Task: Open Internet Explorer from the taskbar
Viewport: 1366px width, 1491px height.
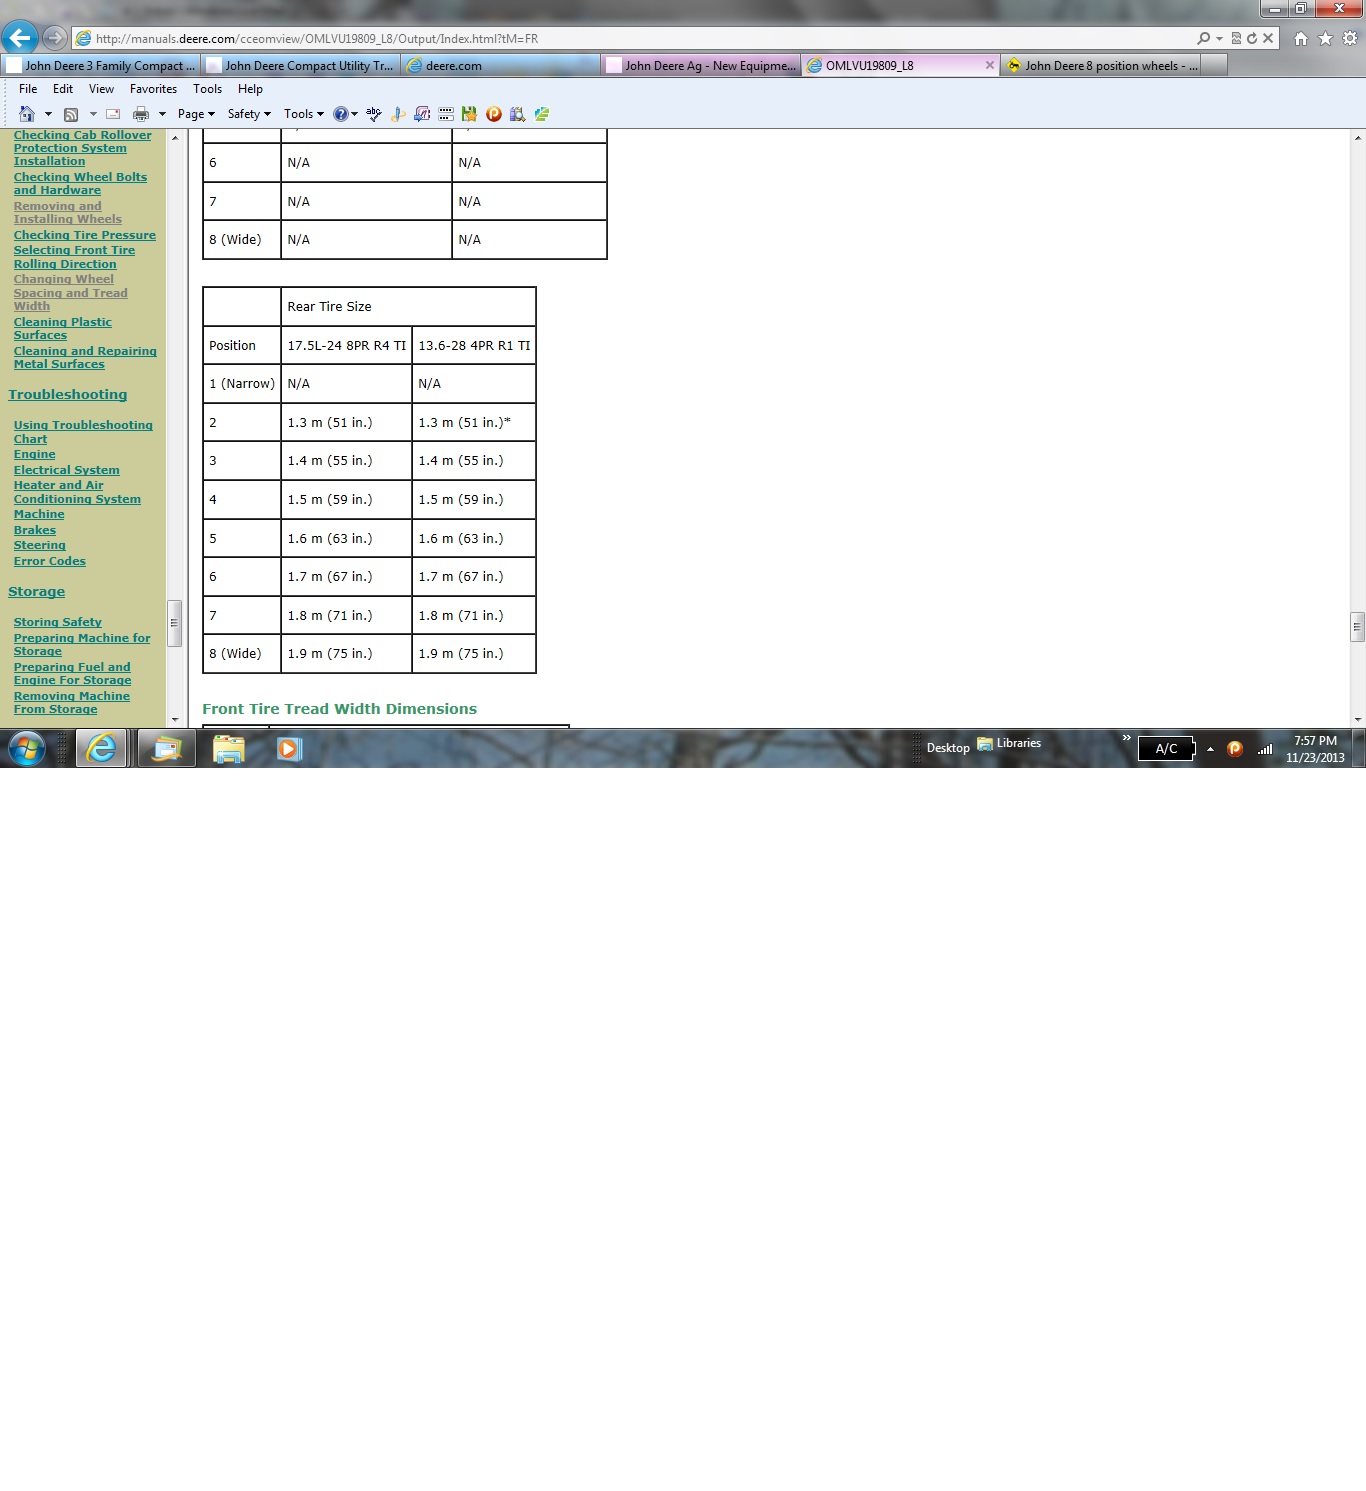Action: pyautogui.click(x=102, y=748)
